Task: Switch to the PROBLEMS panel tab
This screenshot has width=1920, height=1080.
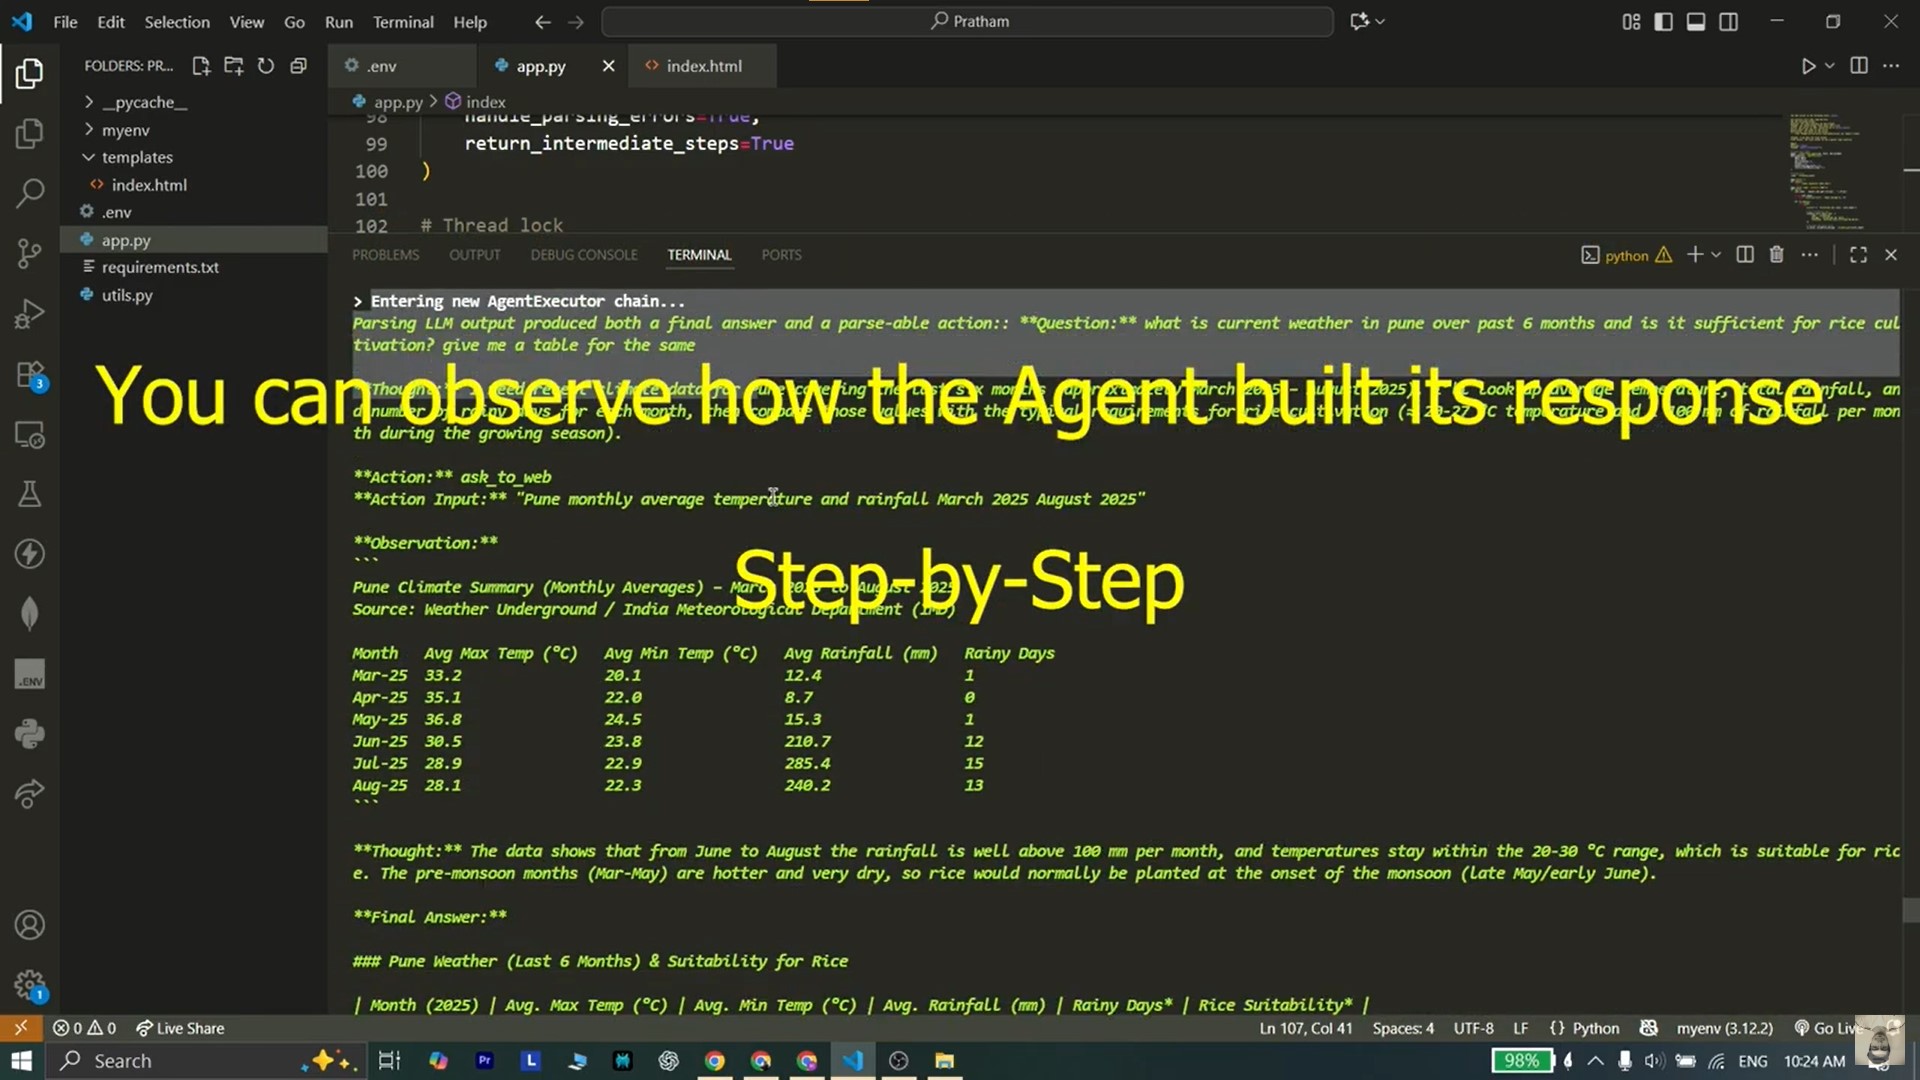Action: pyautogui.click(x=385, y=255)
